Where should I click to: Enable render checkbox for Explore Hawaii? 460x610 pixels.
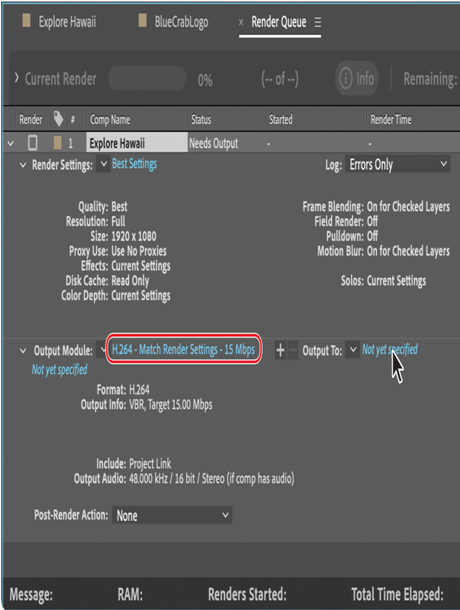(x=33, y=143)
